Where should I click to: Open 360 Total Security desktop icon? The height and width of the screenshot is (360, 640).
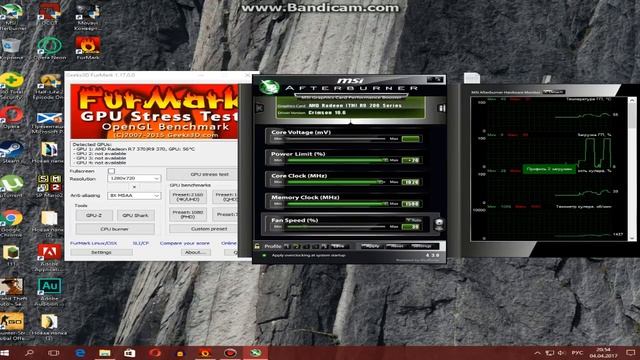(x=11, y=85)
